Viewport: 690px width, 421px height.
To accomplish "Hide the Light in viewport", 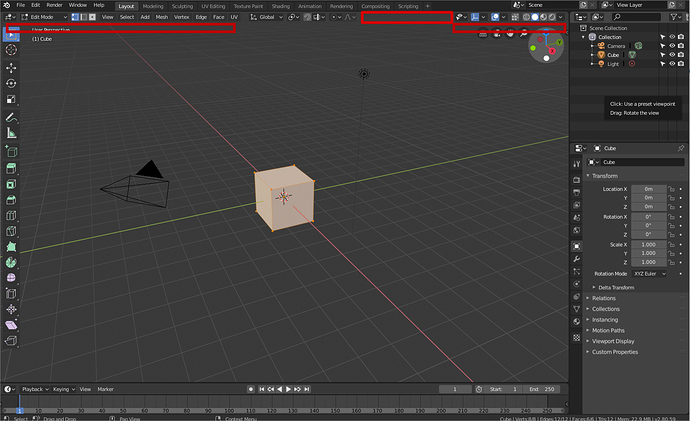I will (672, 63).
